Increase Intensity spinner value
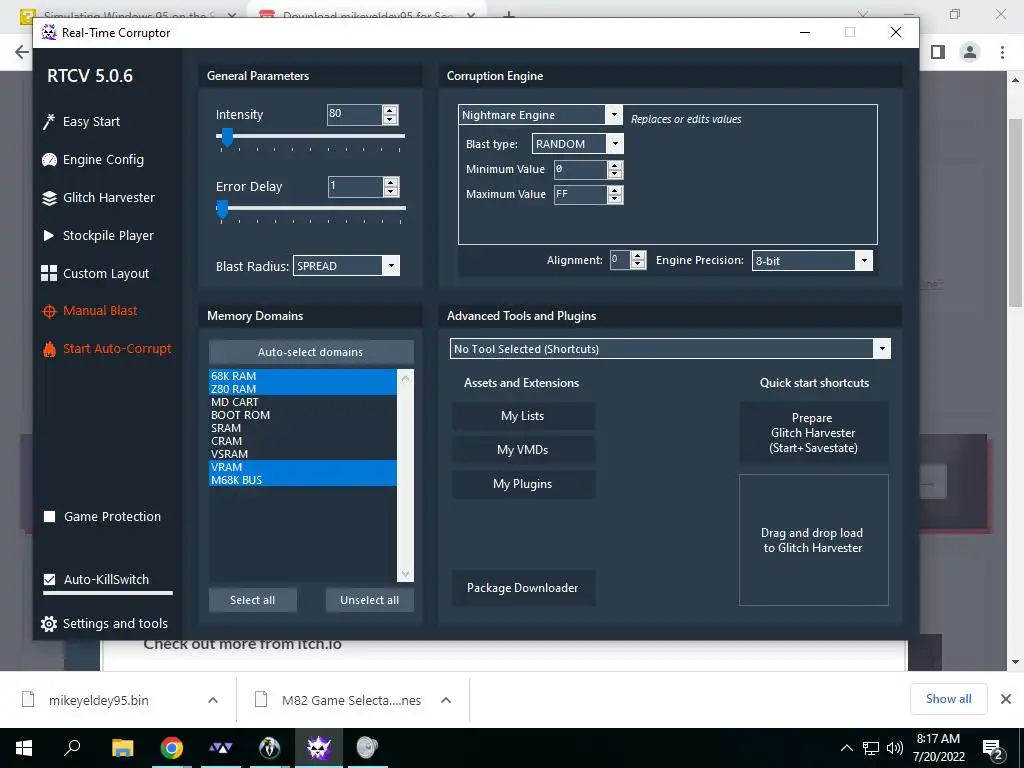The height and width of the screenshot is (768, 1024). pos(390,110)
